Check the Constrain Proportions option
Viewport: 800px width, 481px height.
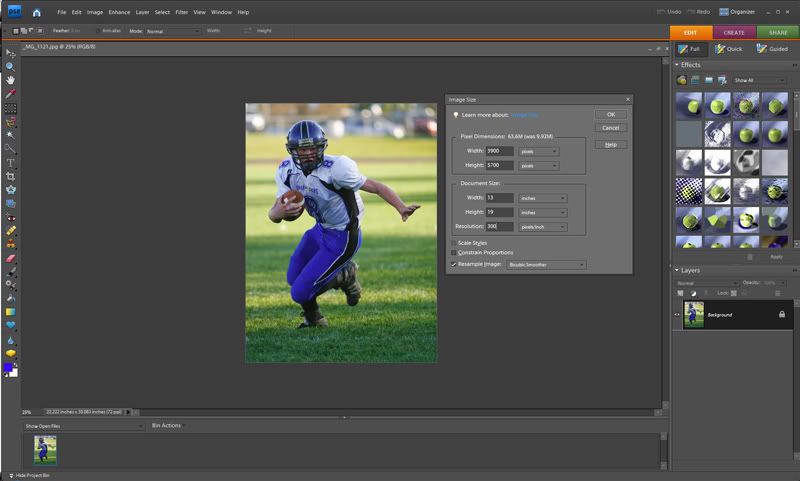[x=453, y=253]
